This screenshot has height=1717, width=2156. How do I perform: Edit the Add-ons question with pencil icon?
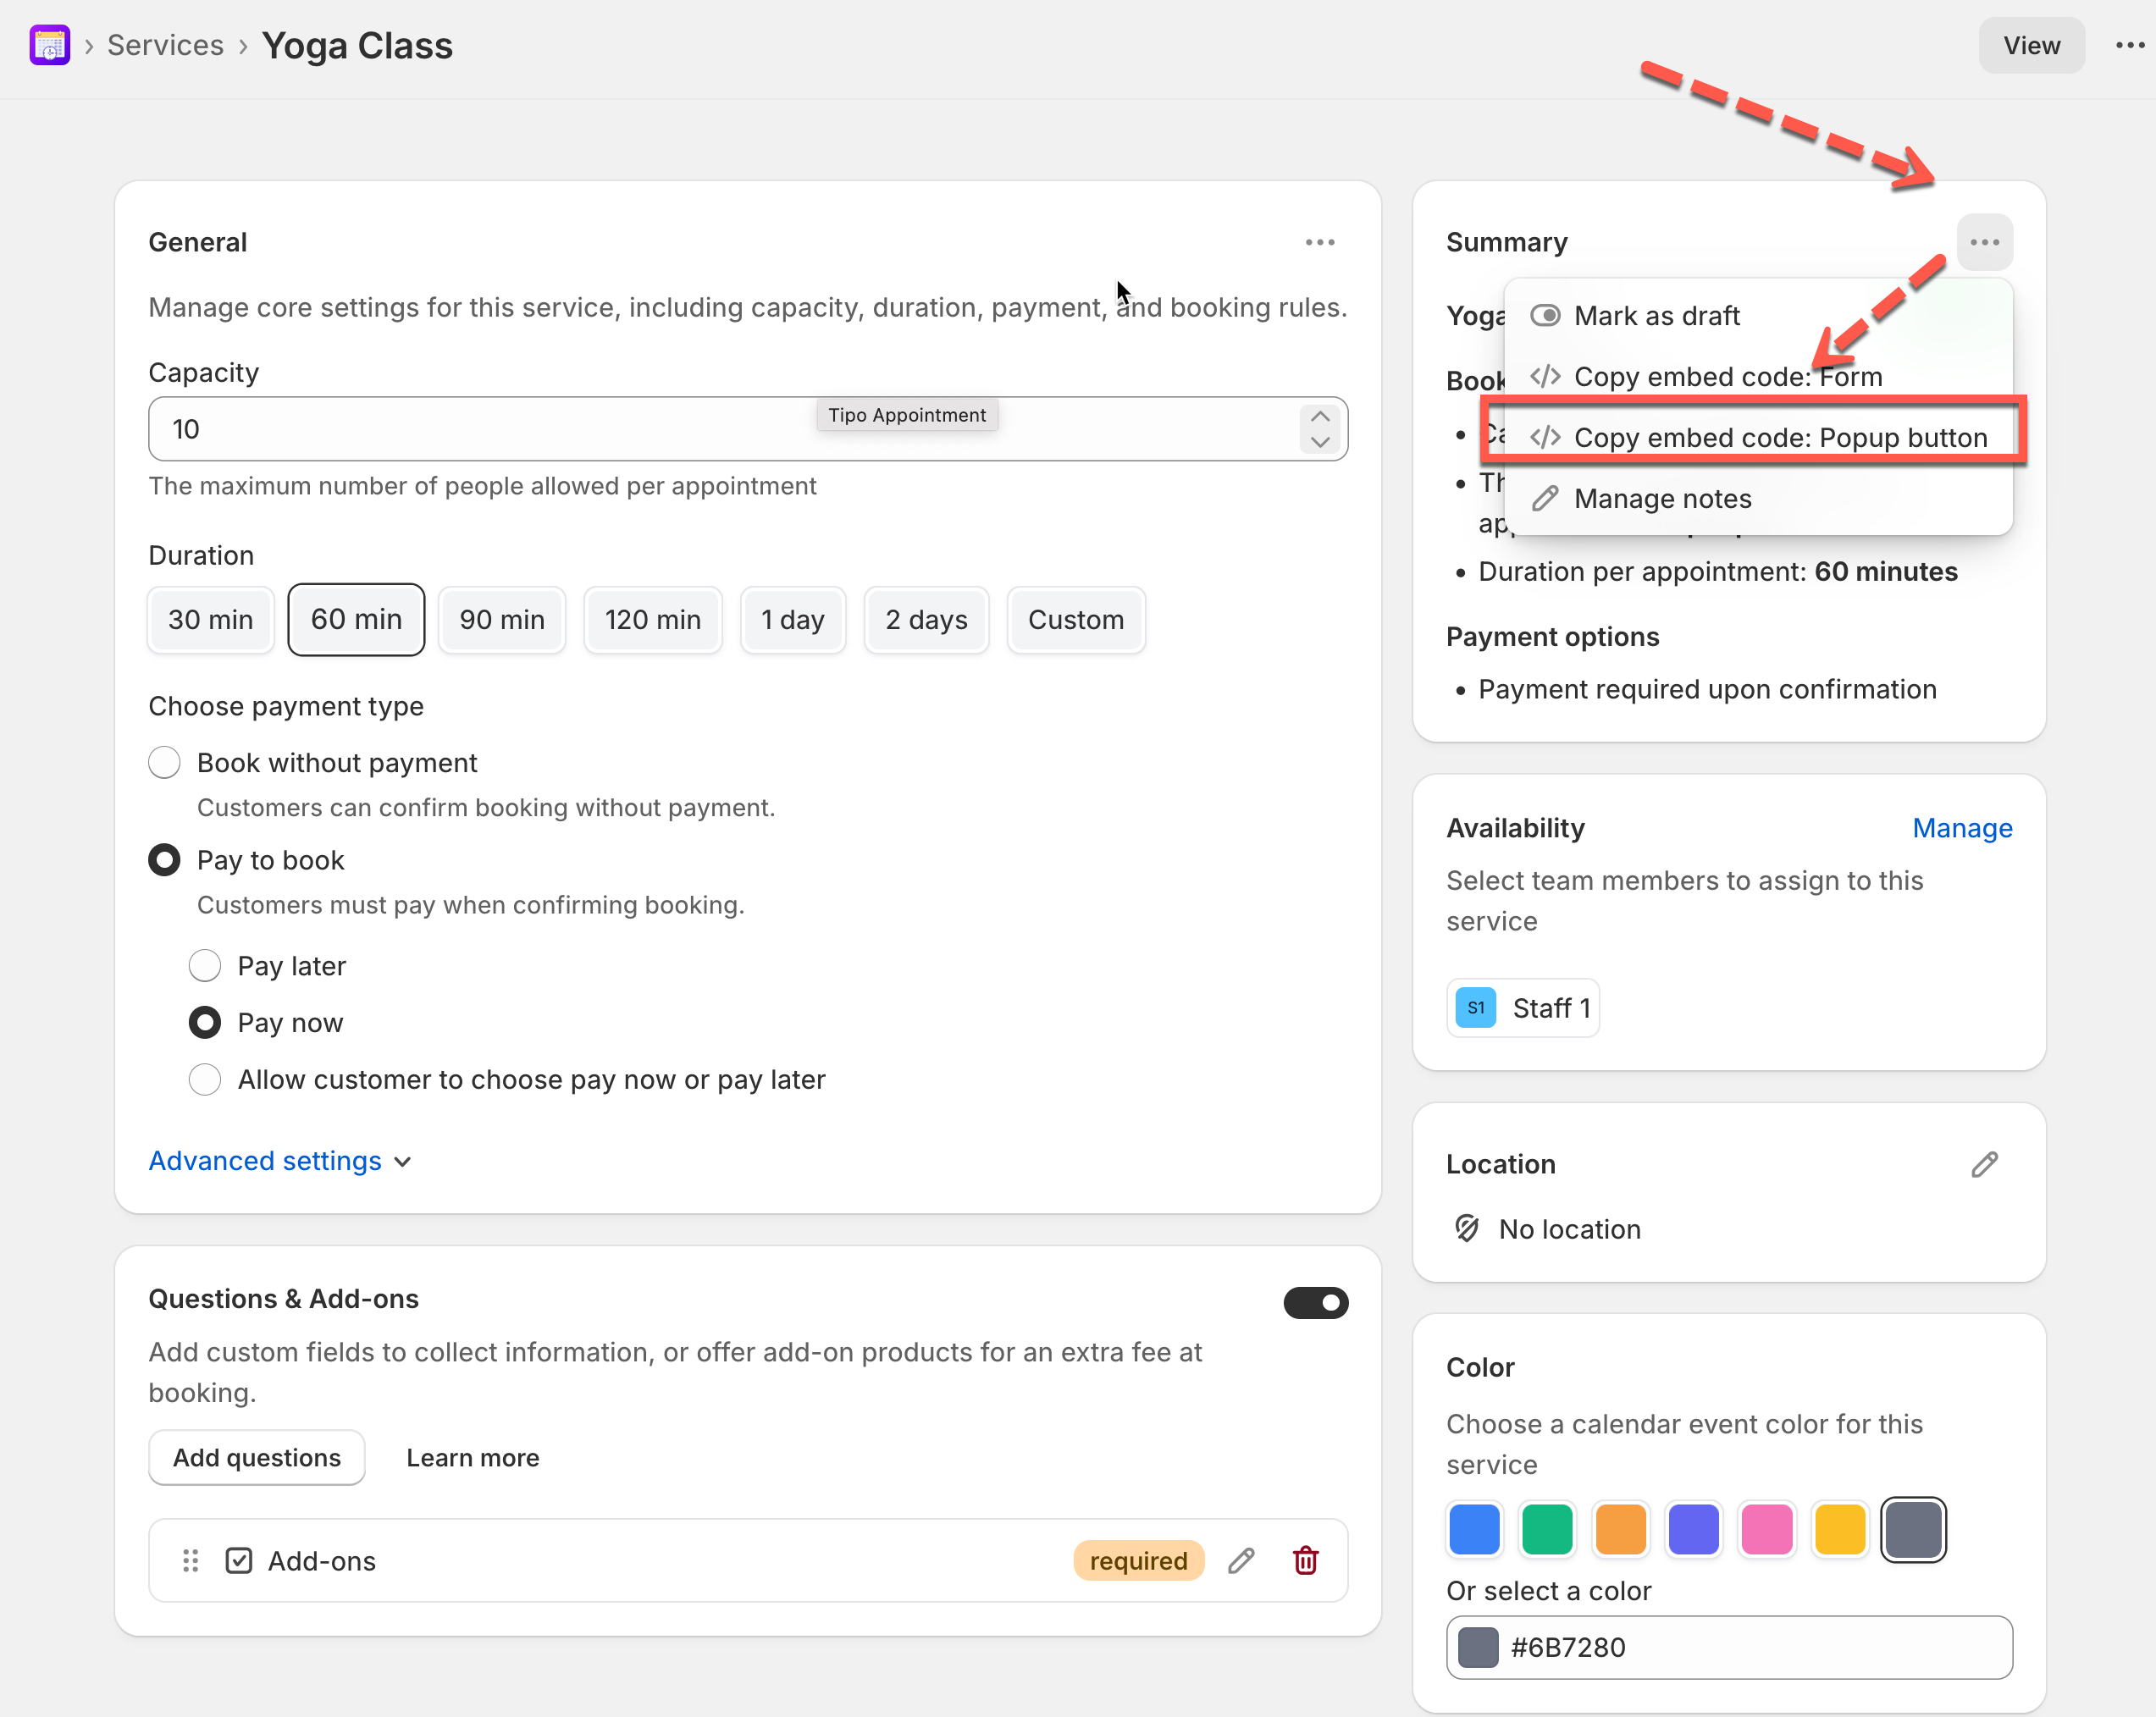pos(1241,1560)
